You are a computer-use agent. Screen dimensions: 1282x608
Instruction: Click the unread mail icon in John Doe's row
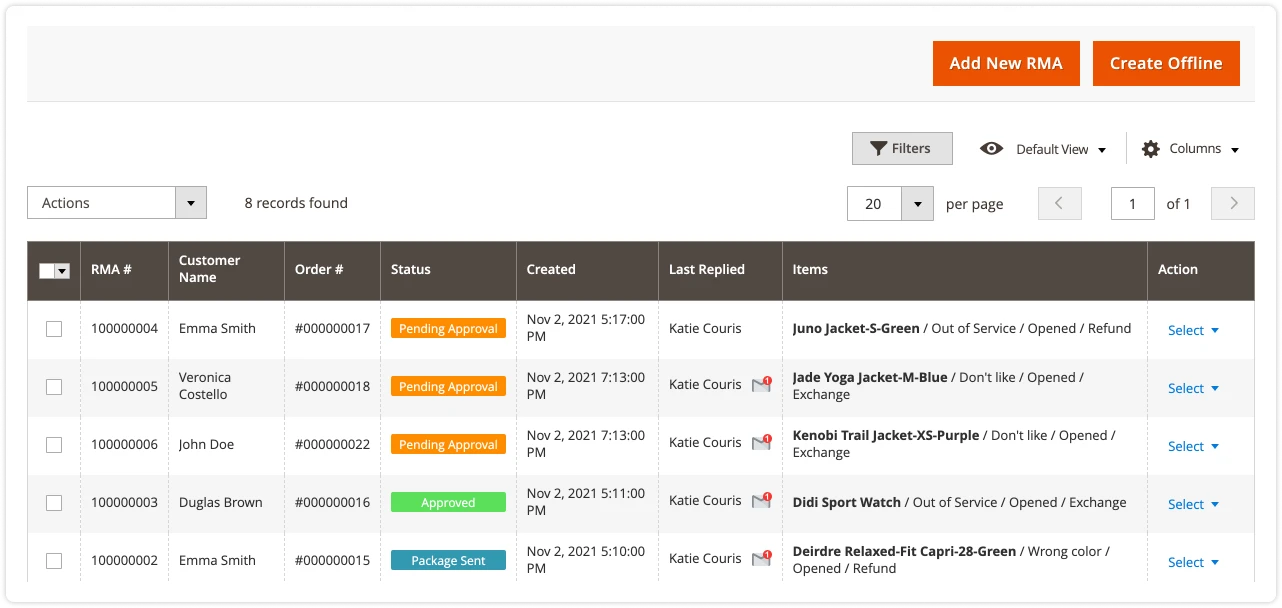pos(762,443)
